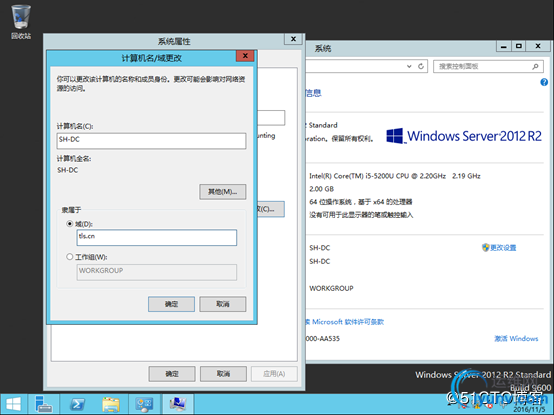Click 取消 in the 系统属性 window
This screenshot has width=554, height=415.
[x=223, y=374]
